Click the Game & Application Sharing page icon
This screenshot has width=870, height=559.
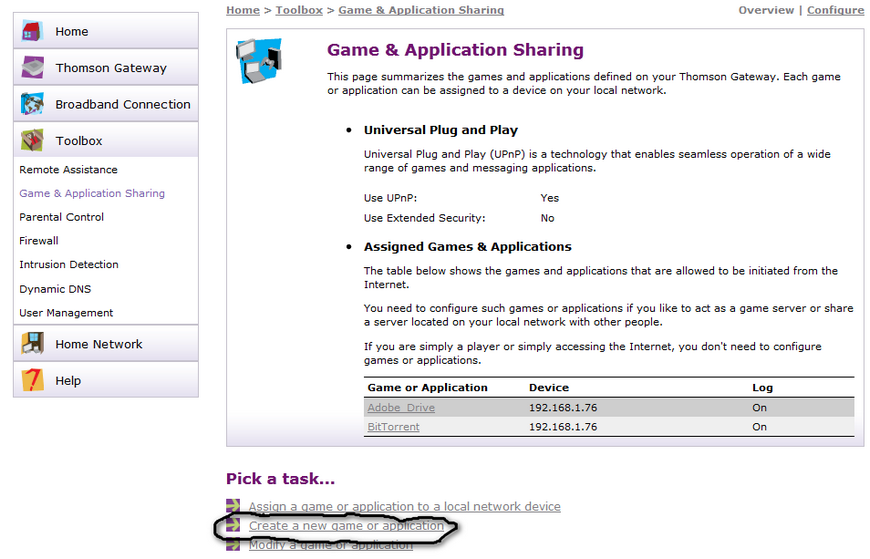click(259, 61)
